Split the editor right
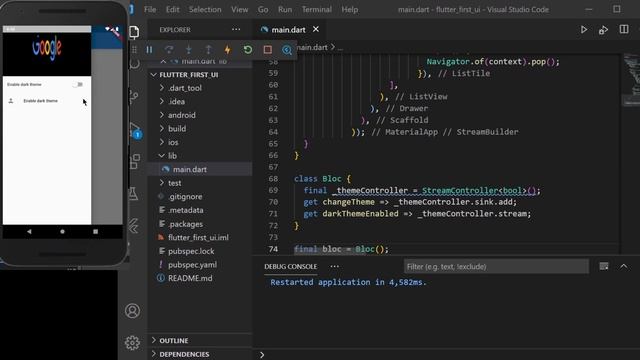This screenshot has height=360, width=640. [x=624, y=29]
